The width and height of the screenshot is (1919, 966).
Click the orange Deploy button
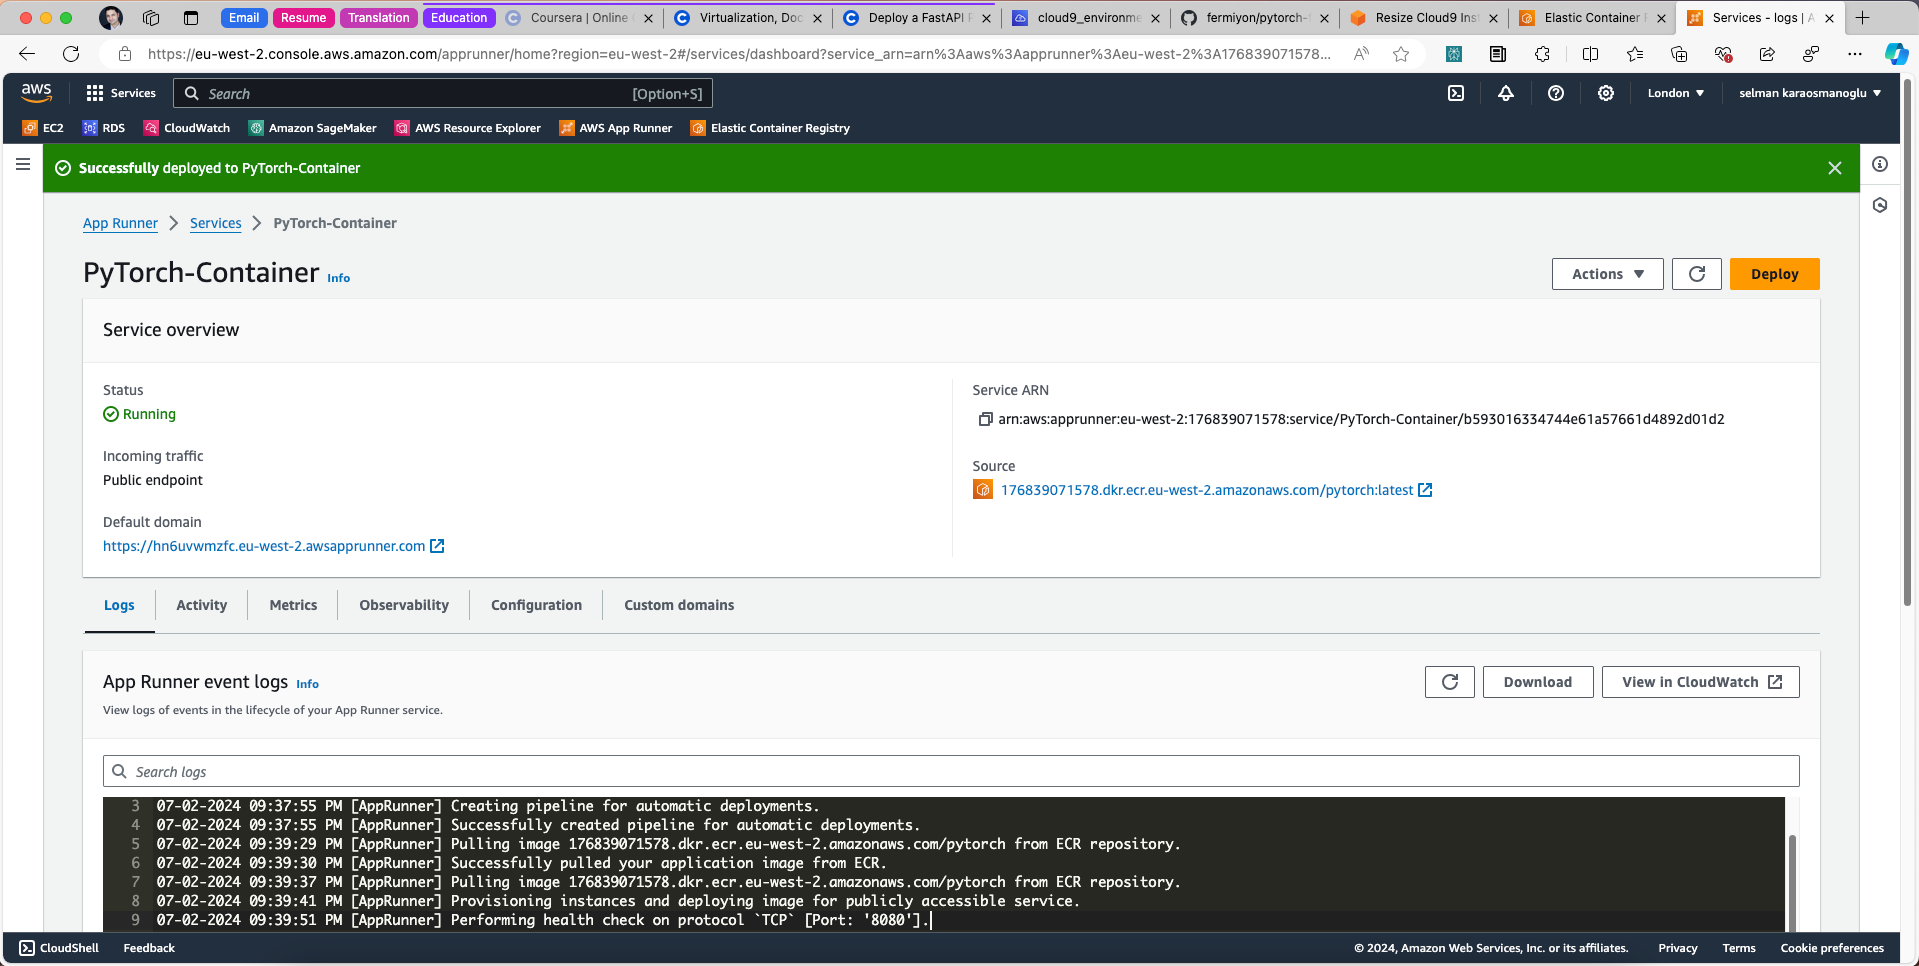pyautogui.click(x=1774, y=274)
